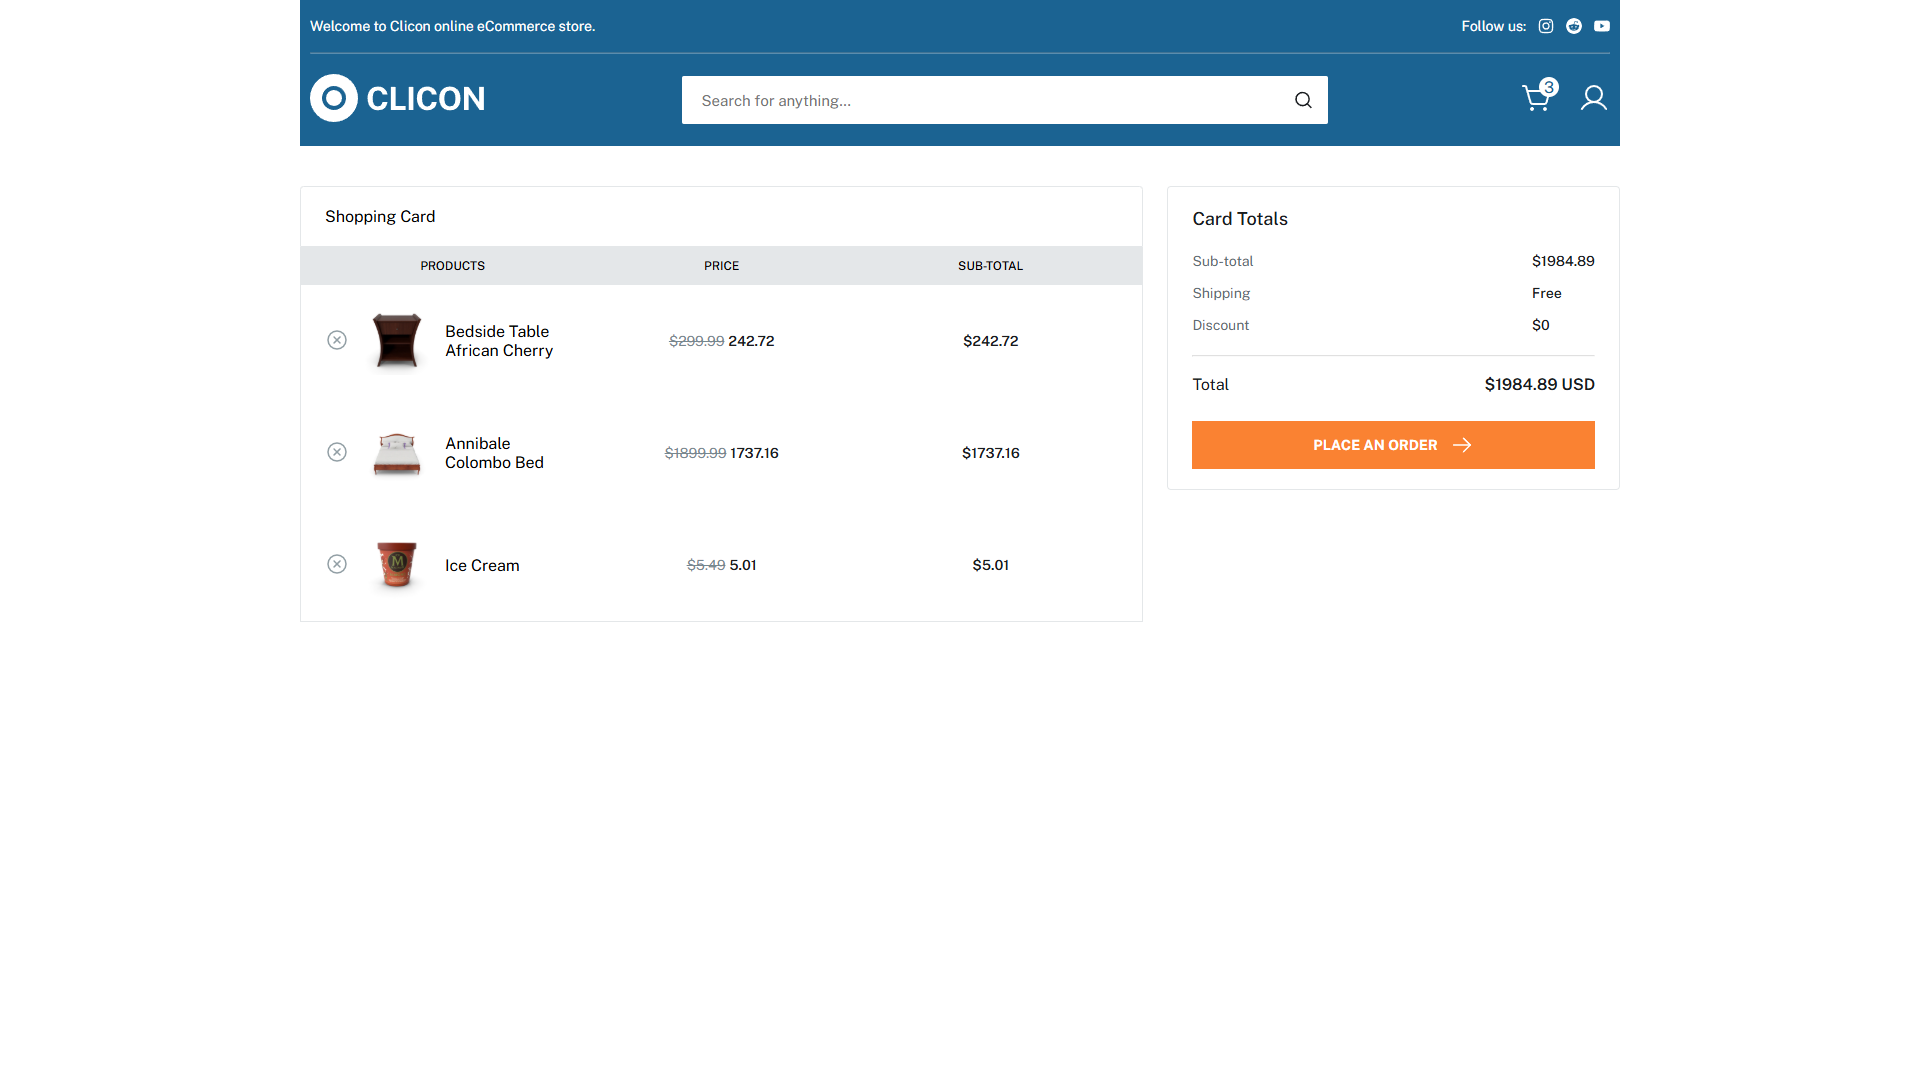This screenshot has width=1920, height=1080.
Task: Click the cart item count badge
Action: click(1549, 87)
